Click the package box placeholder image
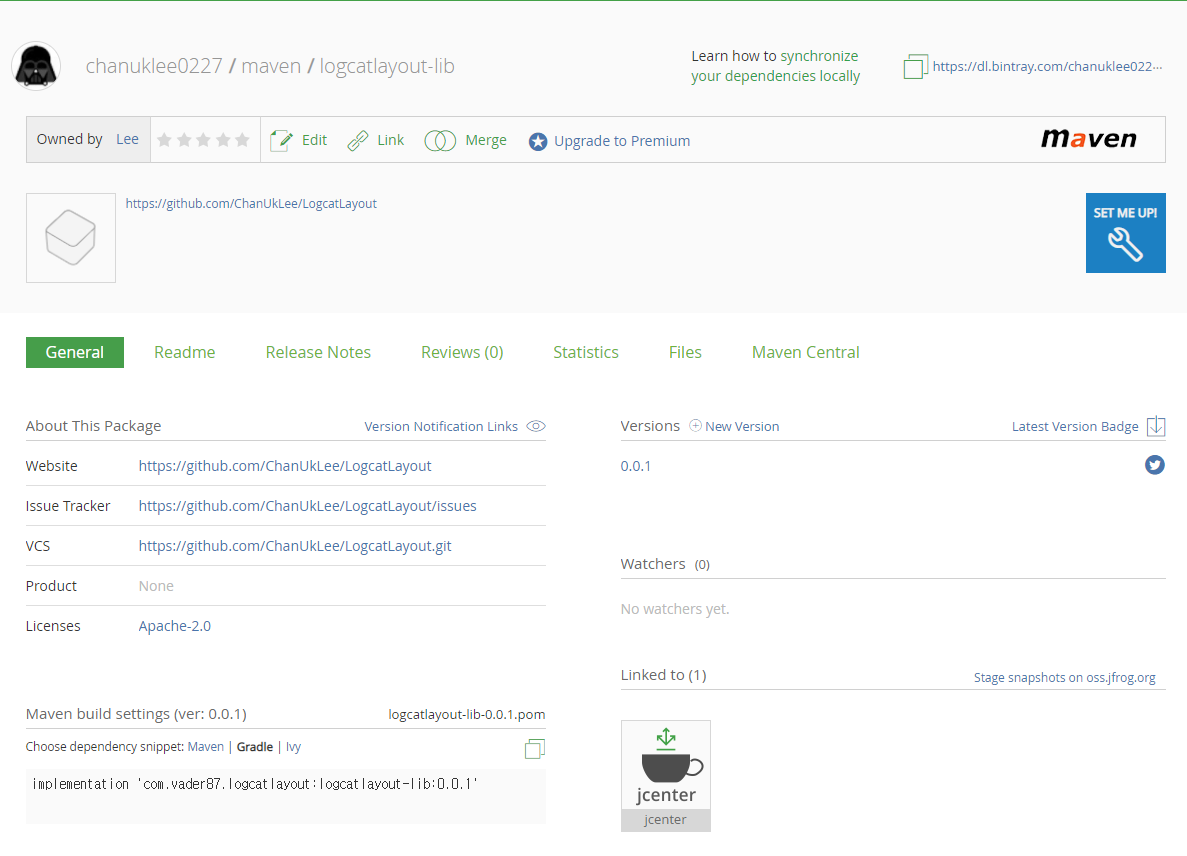 tap(70, 238)
